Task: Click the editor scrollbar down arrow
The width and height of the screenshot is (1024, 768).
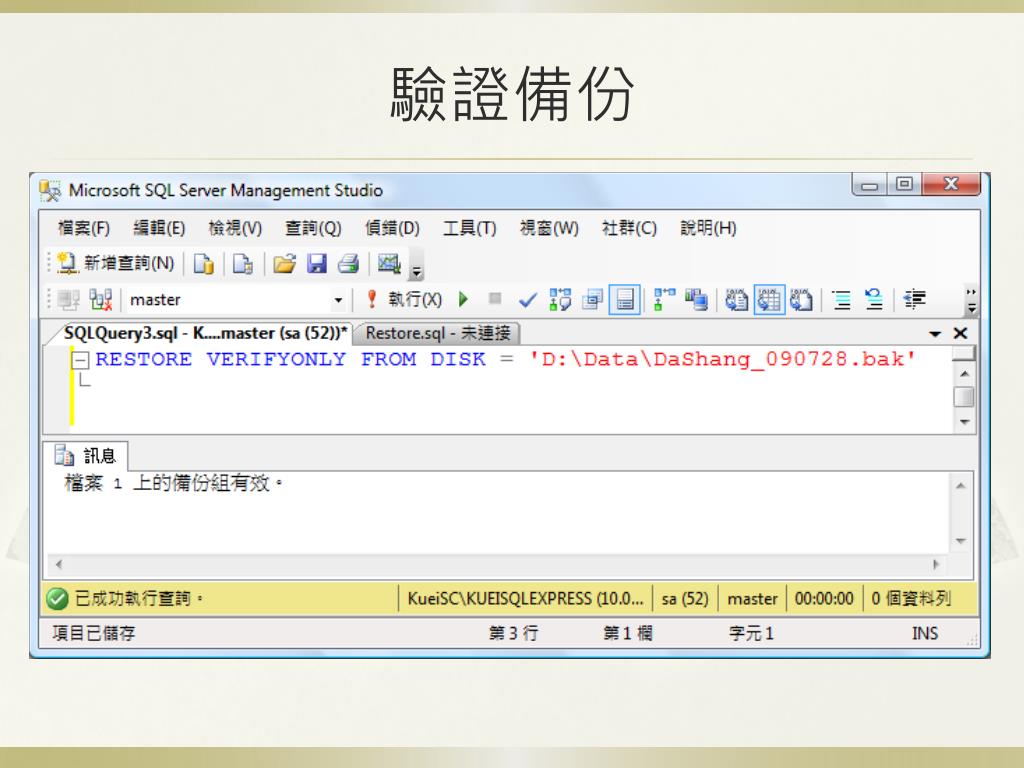Action: pyautogui.click(x=965, y=423)
